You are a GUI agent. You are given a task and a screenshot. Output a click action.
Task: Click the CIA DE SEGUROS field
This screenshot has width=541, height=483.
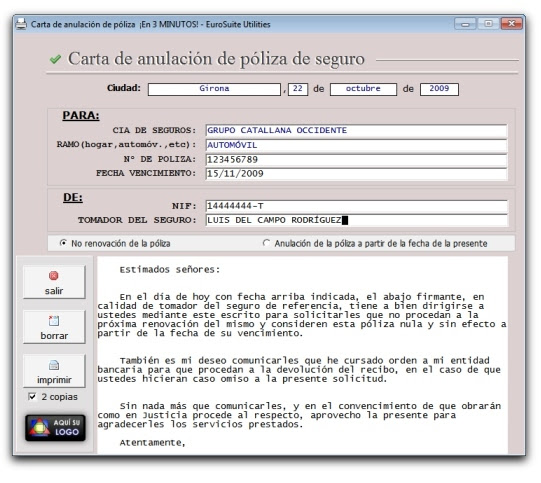point(356,131)
